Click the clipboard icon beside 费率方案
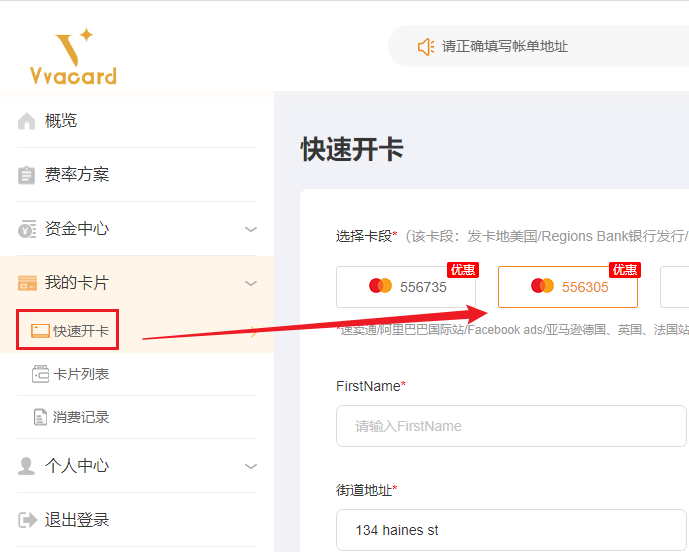The height and width of the screenshot is (552, 689). [26, 175]
